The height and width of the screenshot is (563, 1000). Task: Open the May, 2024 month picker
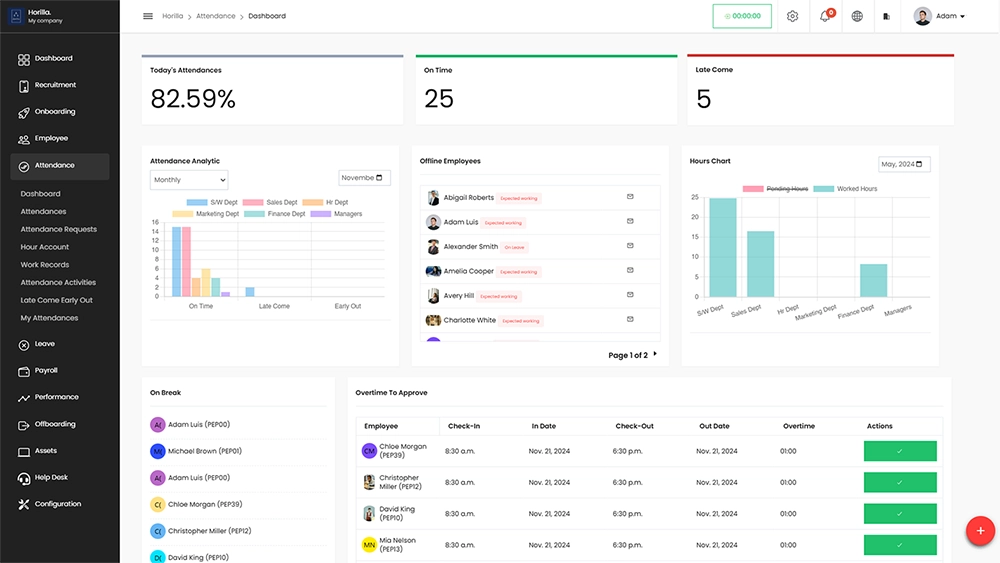[x=904, y=164]
